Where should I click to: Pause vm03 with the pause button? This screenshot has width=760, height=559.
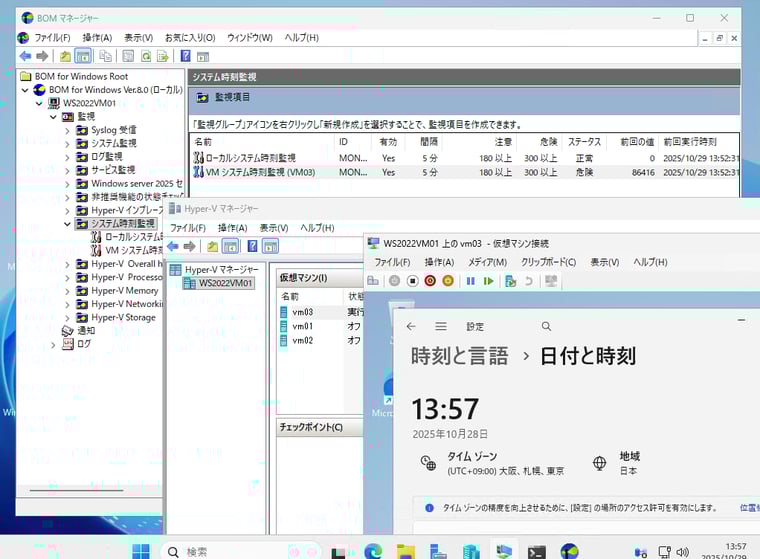pyautogui.click(x=470, y=281)
